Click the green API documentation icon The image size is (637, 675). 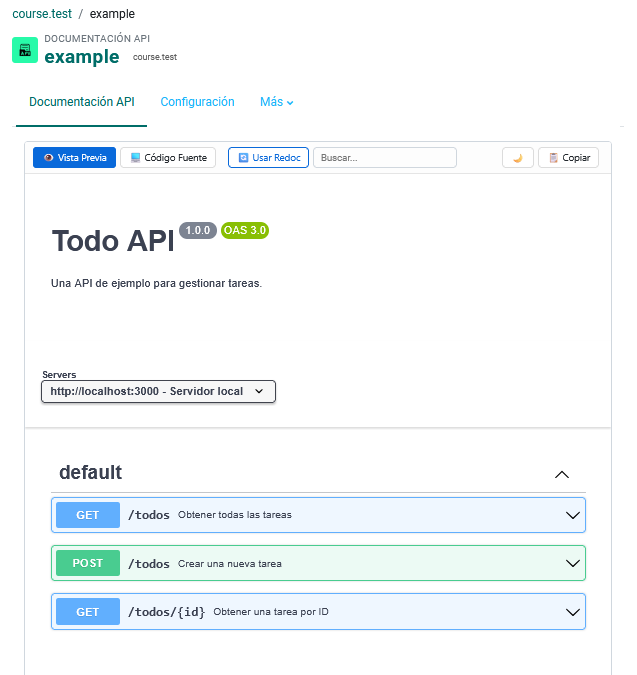click(25, 50)
